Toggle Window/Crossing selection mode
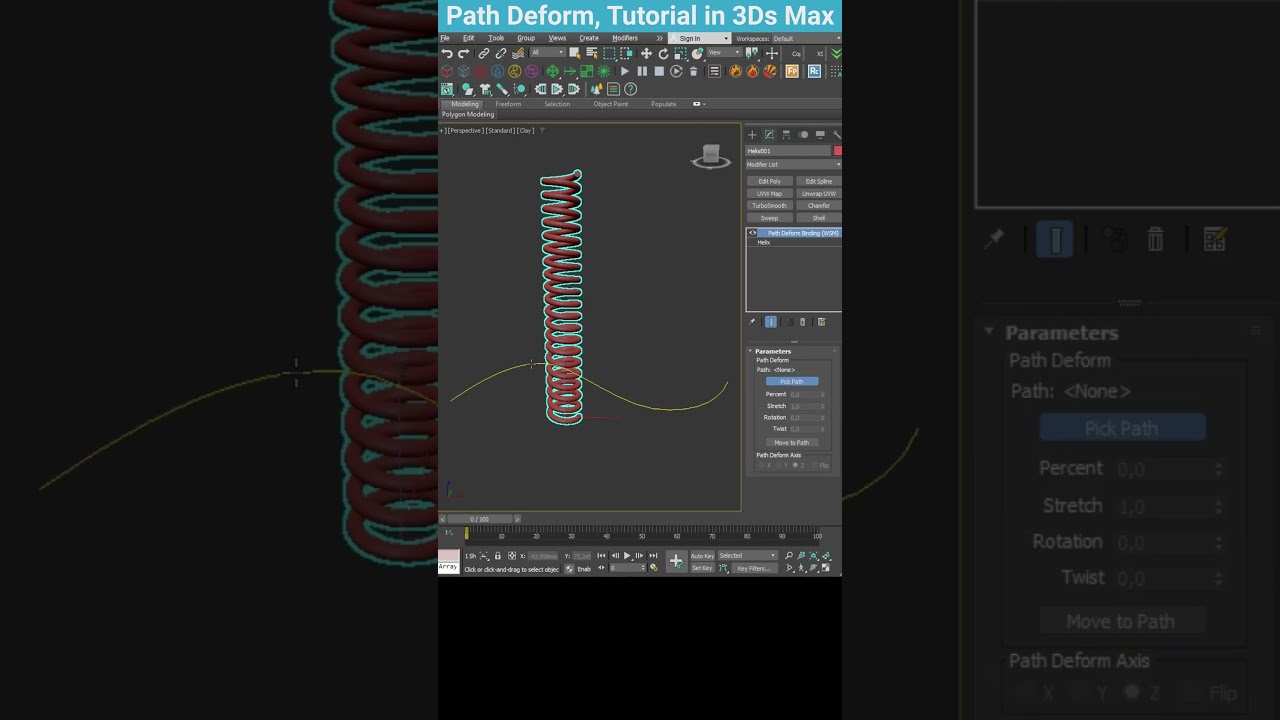Viewport: 1280px width, 720px height. pyautogui.click(x=626, y=53)
